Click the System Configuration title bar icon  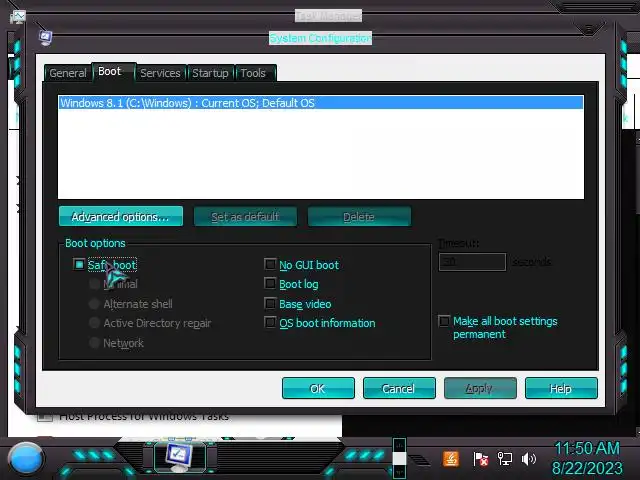point(45,38)
